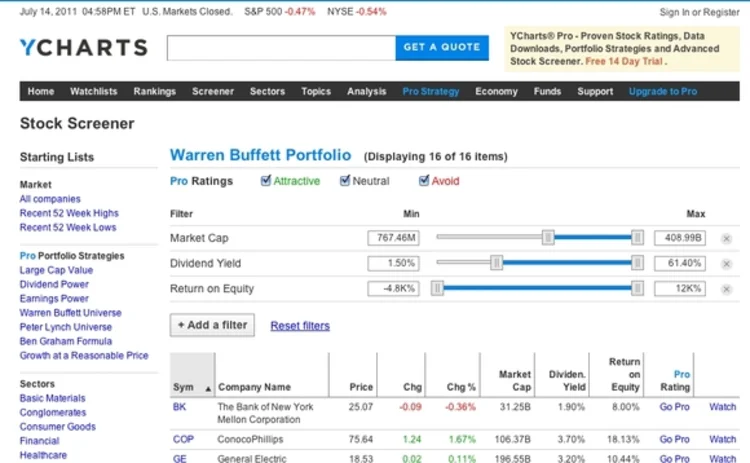Image resolution: width=750 pixels, height=463 pixels.
Task: Remove the Return on Equity filter
Action: 726,289
